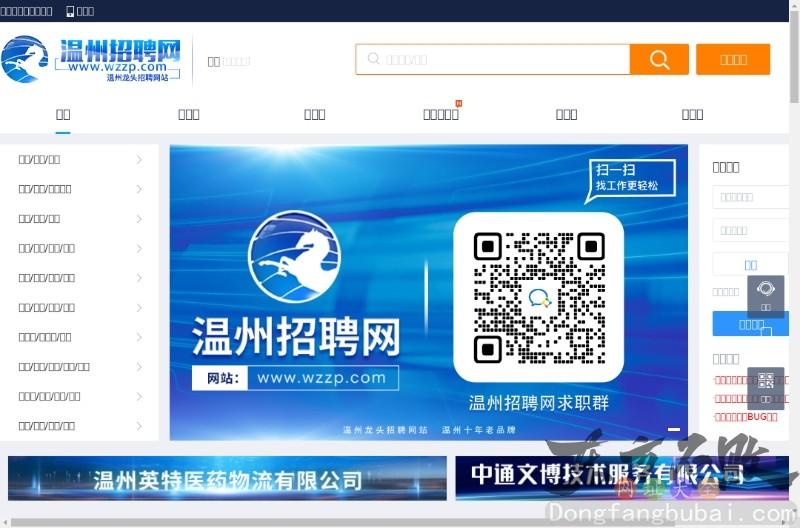Expand the bottom job category row chevron

click(x=139, y=426)
